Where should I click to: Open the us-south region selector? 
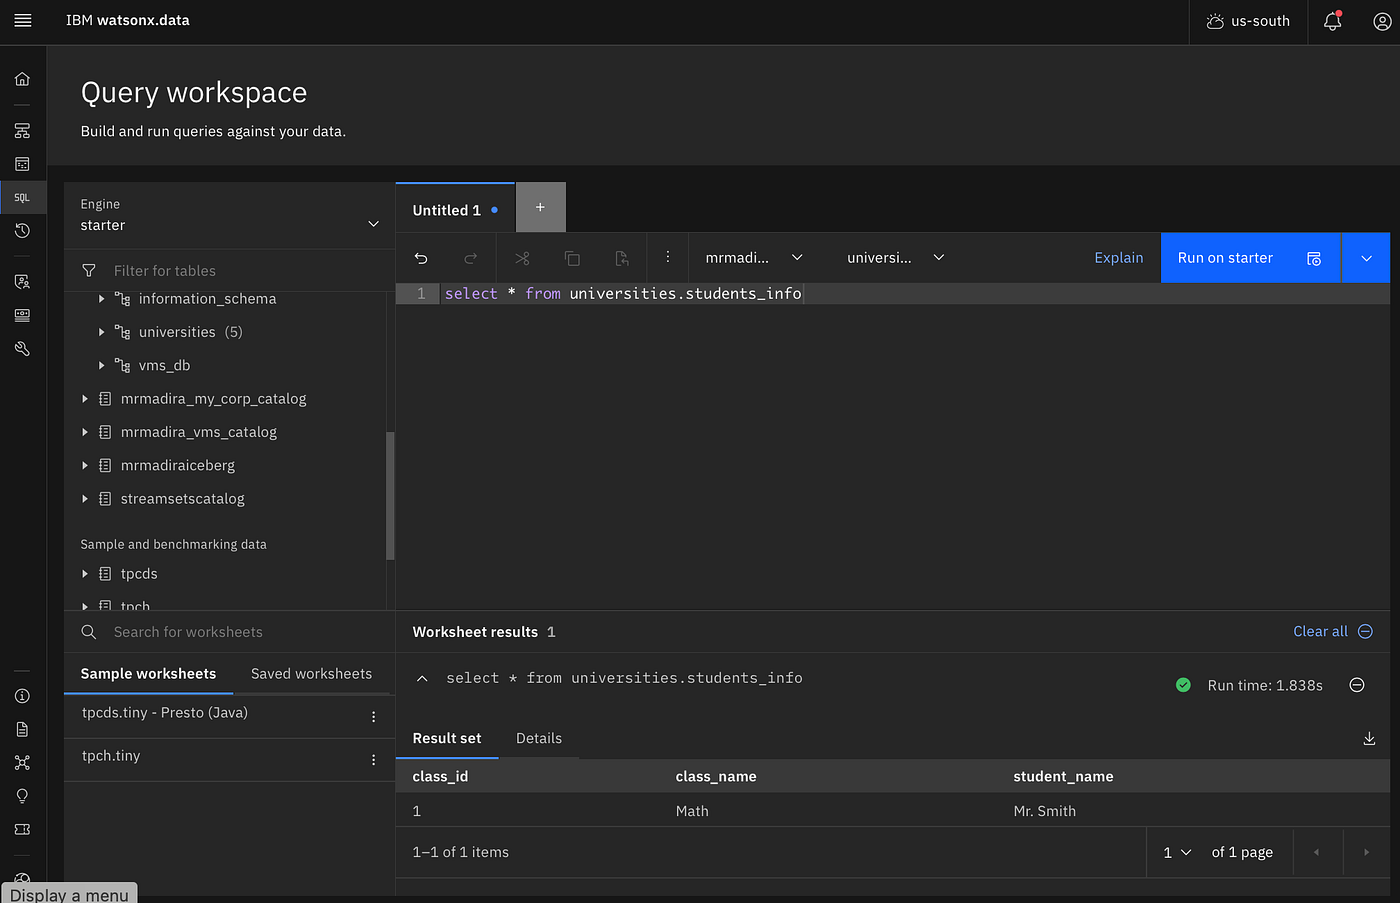point(1248,21)
